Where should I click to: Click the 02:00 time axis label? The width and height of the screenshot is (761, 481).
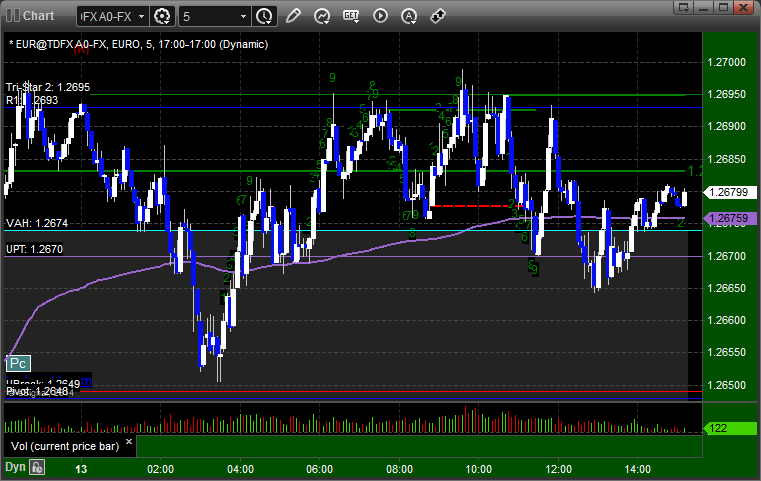(161, 469)
